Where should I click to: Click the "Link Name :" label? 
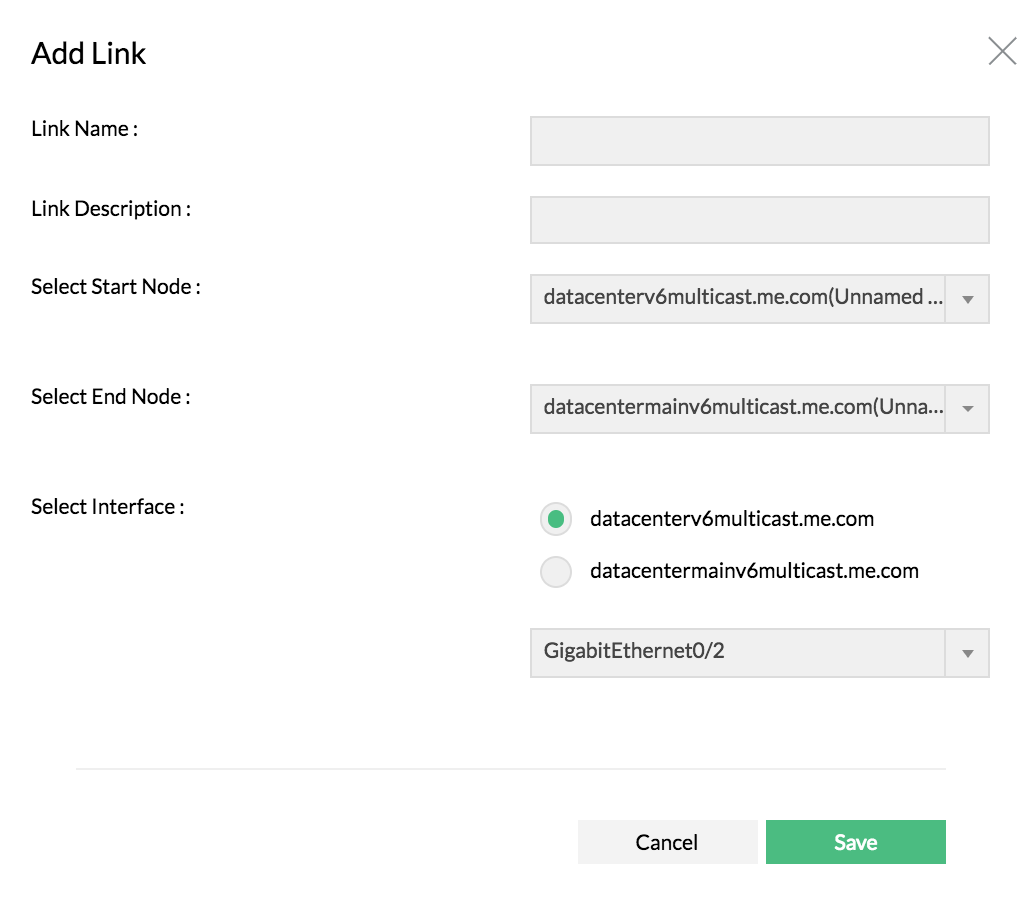(84, 129)
